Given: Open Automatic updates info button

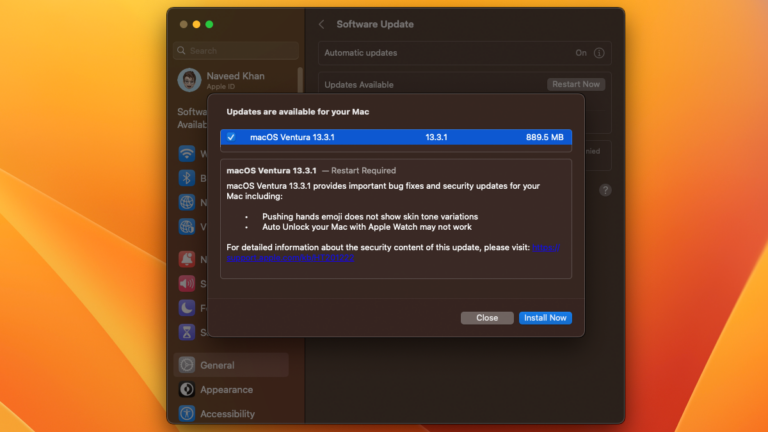Looking at the screenshot, I should pos(599,53).
